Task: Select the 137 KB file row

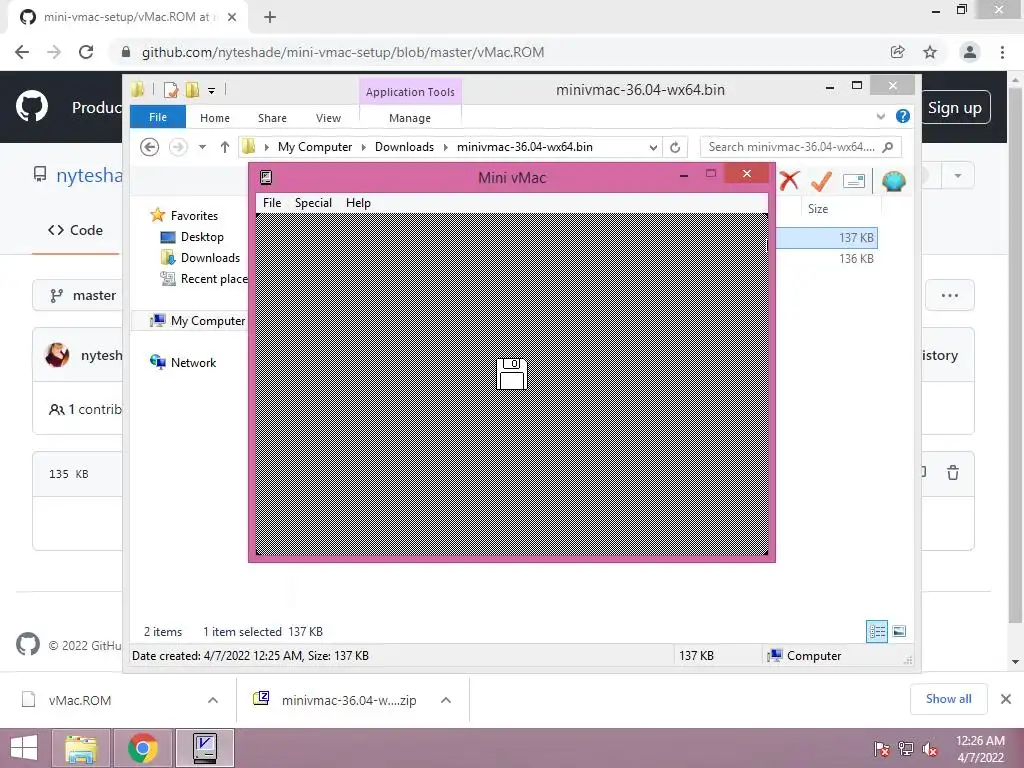Action: [827, 238]
